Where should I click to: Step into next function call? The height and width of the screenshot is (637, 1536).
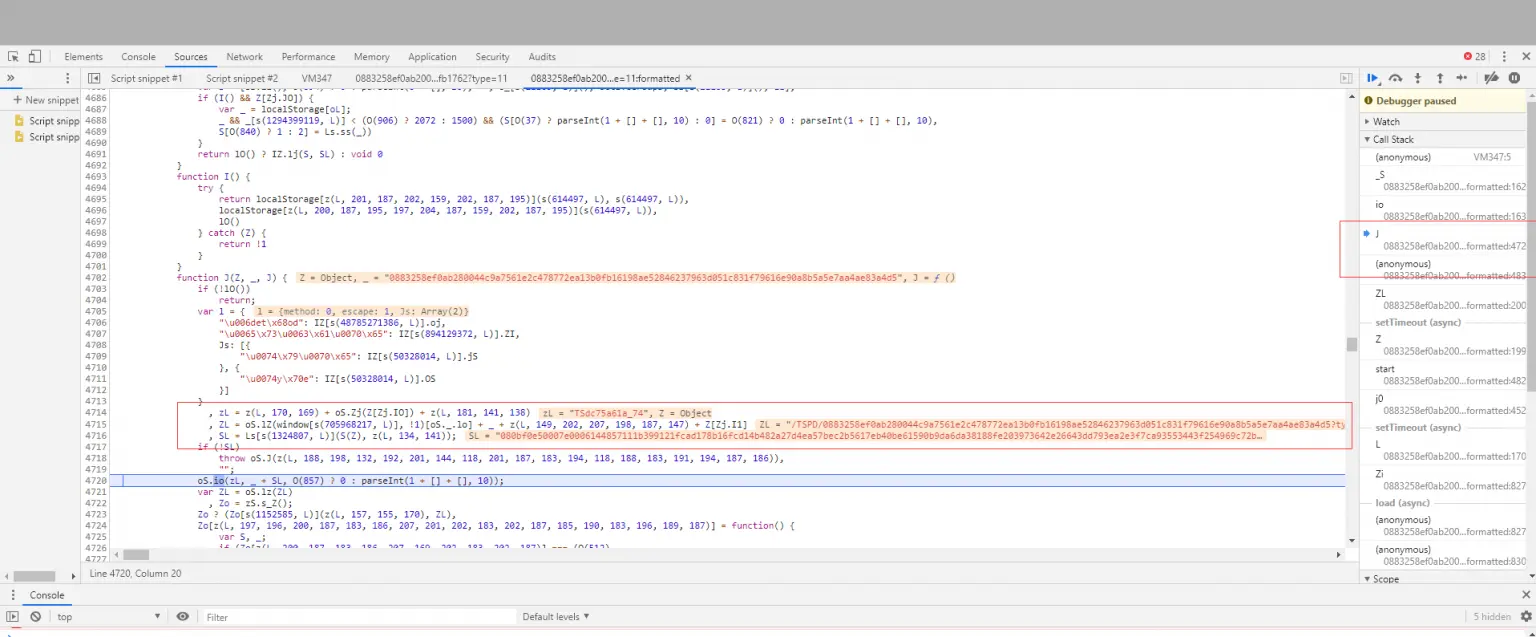[x=1418, y=78]
